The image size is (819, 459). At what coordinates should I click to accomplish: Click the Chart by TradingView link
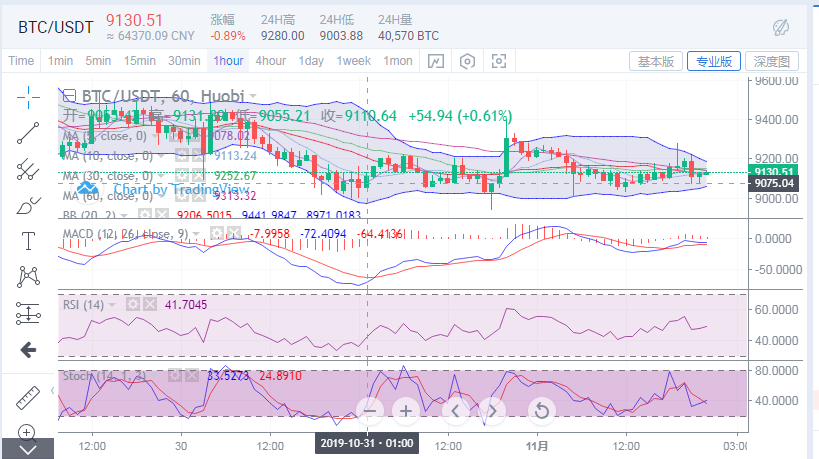point(181,189)
